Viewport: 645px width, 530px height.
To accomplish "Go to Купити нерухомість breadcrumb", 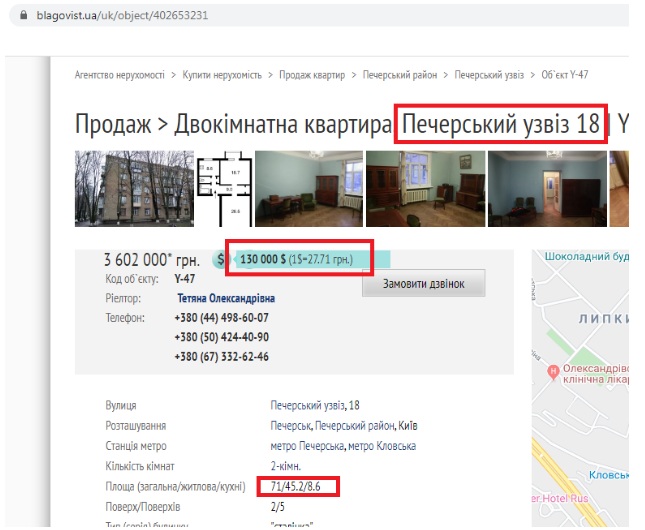I will 222,75.
